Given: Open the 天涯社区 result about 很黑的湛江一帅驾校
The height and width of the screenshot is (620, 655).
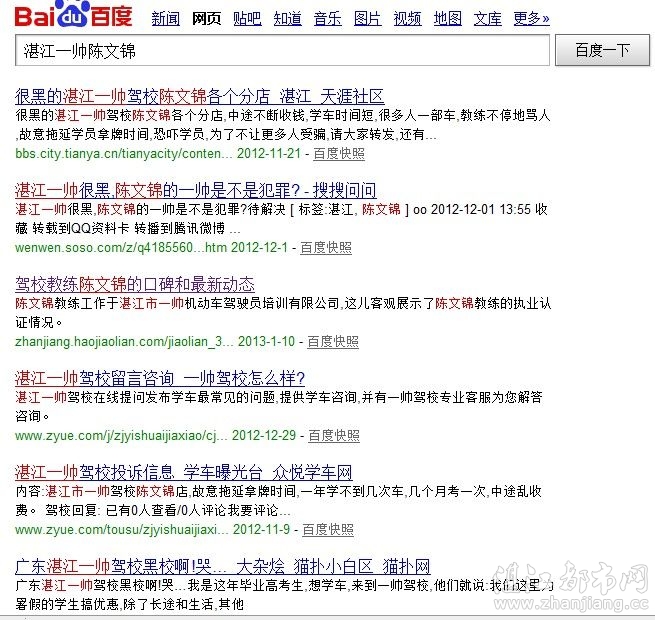Looking at the screenshot, I should pyautogui.click(x=200, y=96).
